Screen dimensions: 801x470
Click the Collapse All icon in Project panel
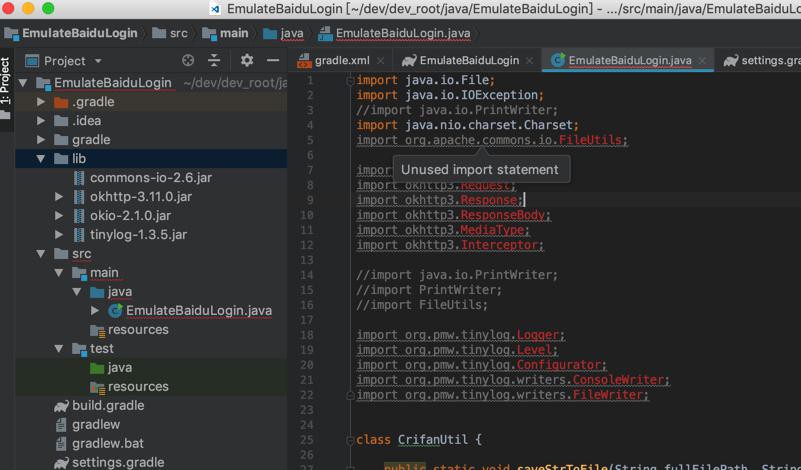214,61
